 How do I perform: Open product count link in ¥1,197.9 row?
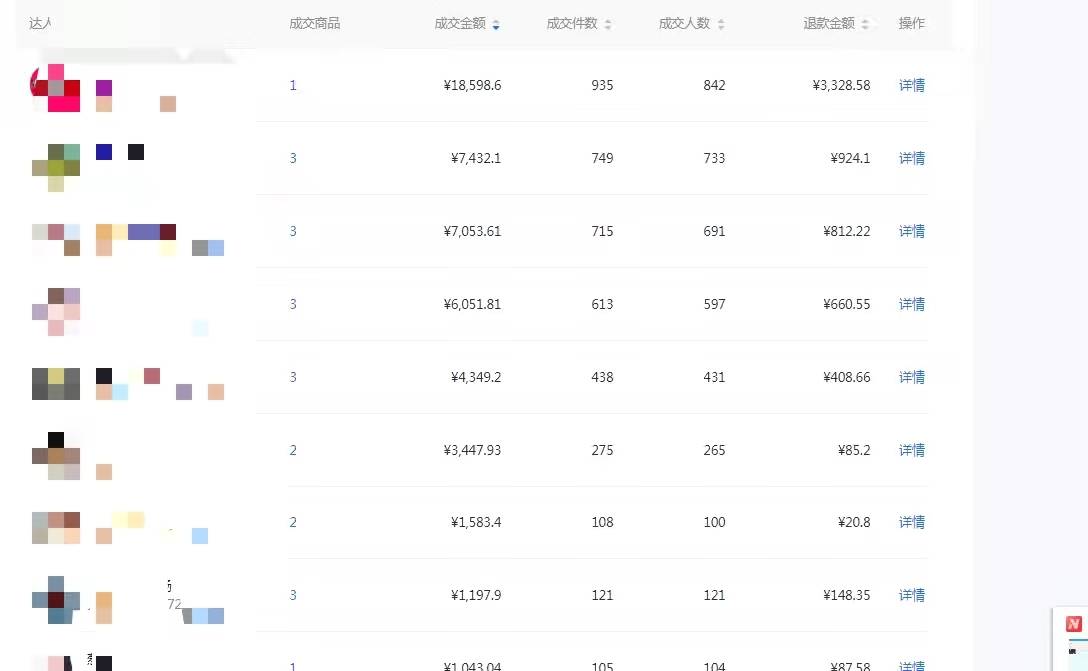point(293,595)
